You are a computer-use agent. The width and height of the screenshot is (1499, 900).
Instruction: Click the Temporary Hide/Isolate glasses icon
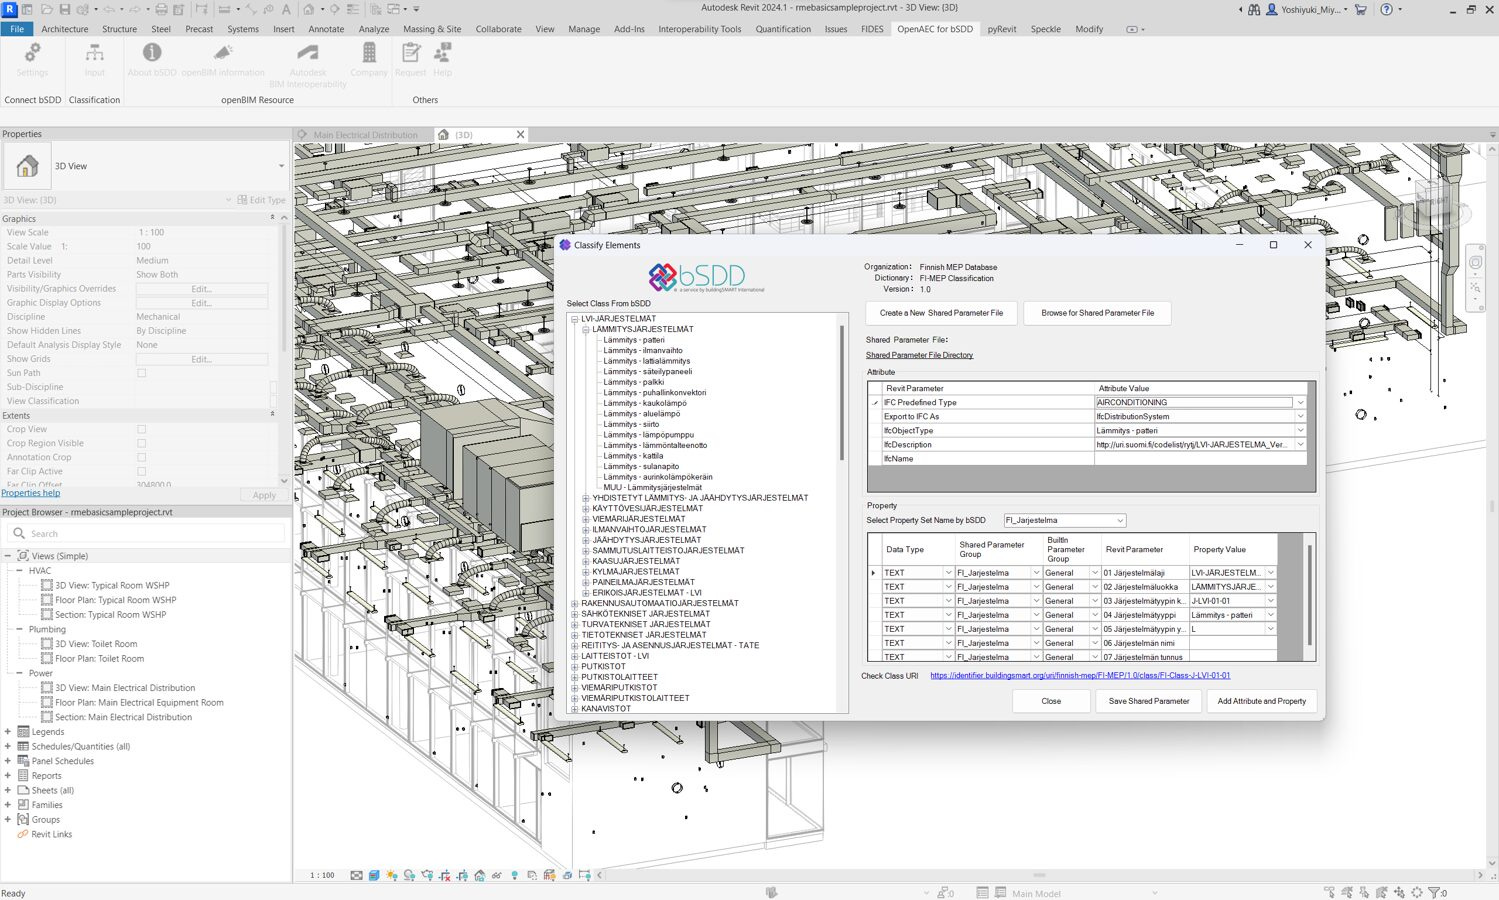point(497,875)
